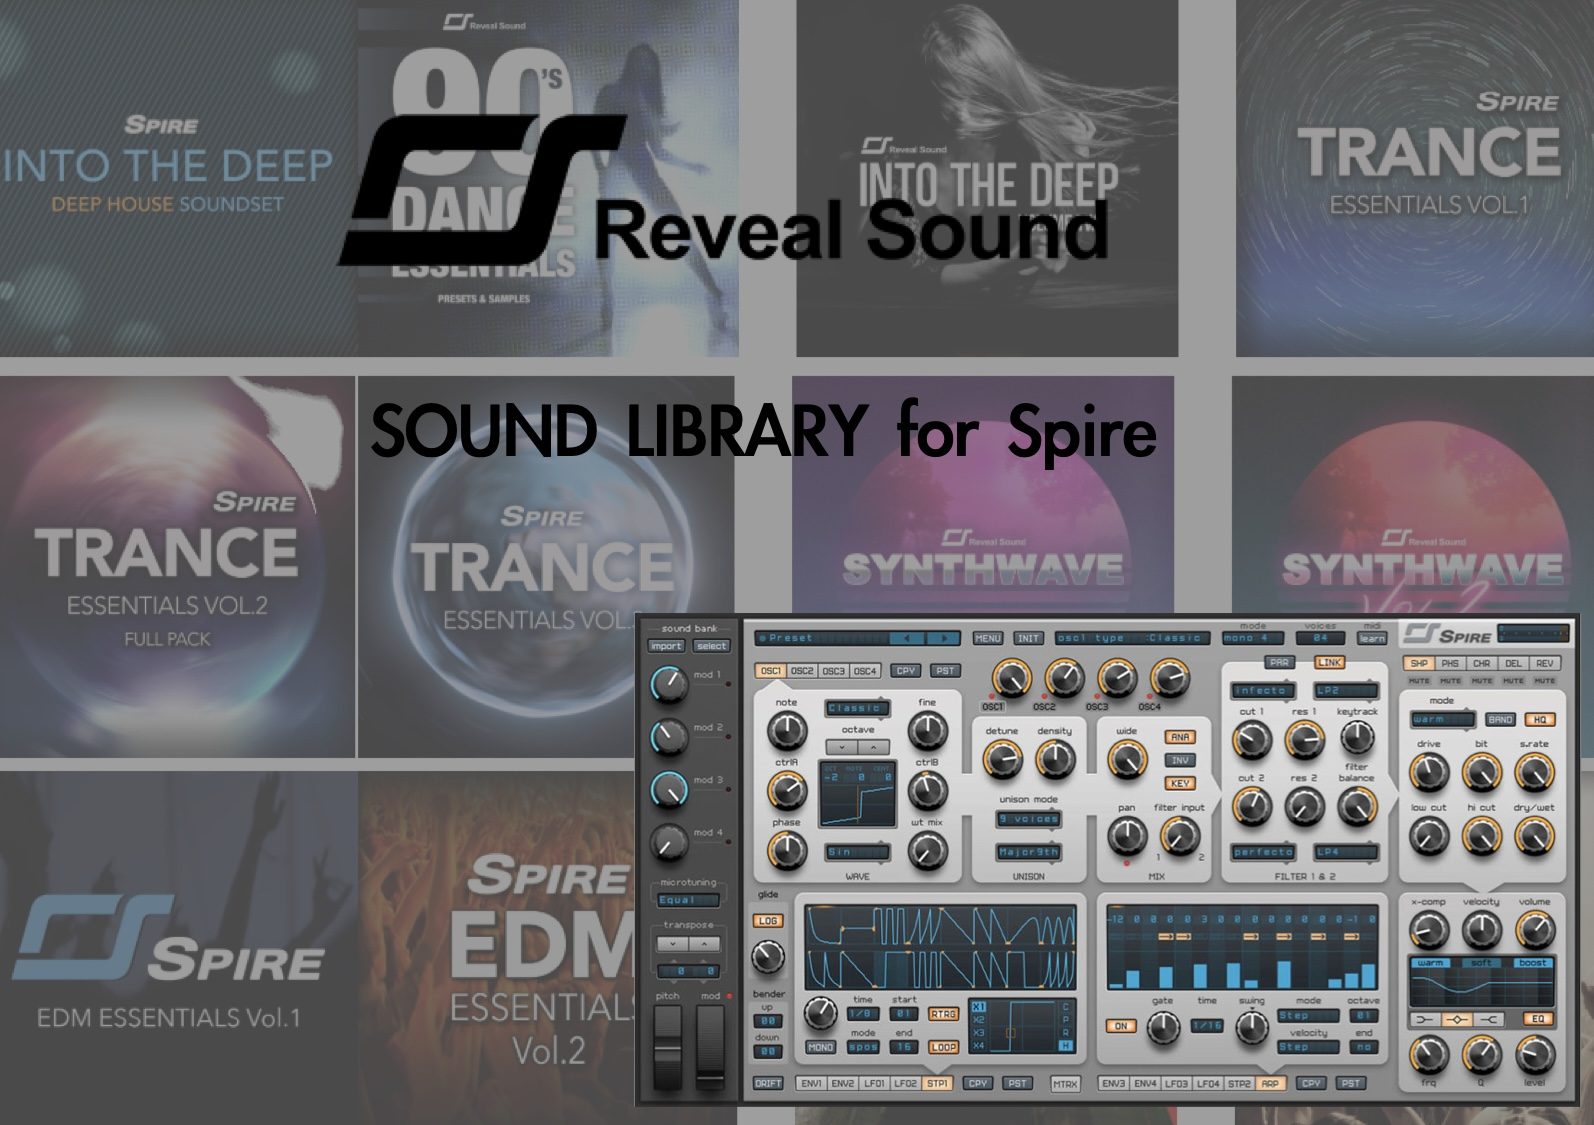The image size is (1594, 1125).
Task: Switch to OSC4 tab
Action: coord(864,671)
